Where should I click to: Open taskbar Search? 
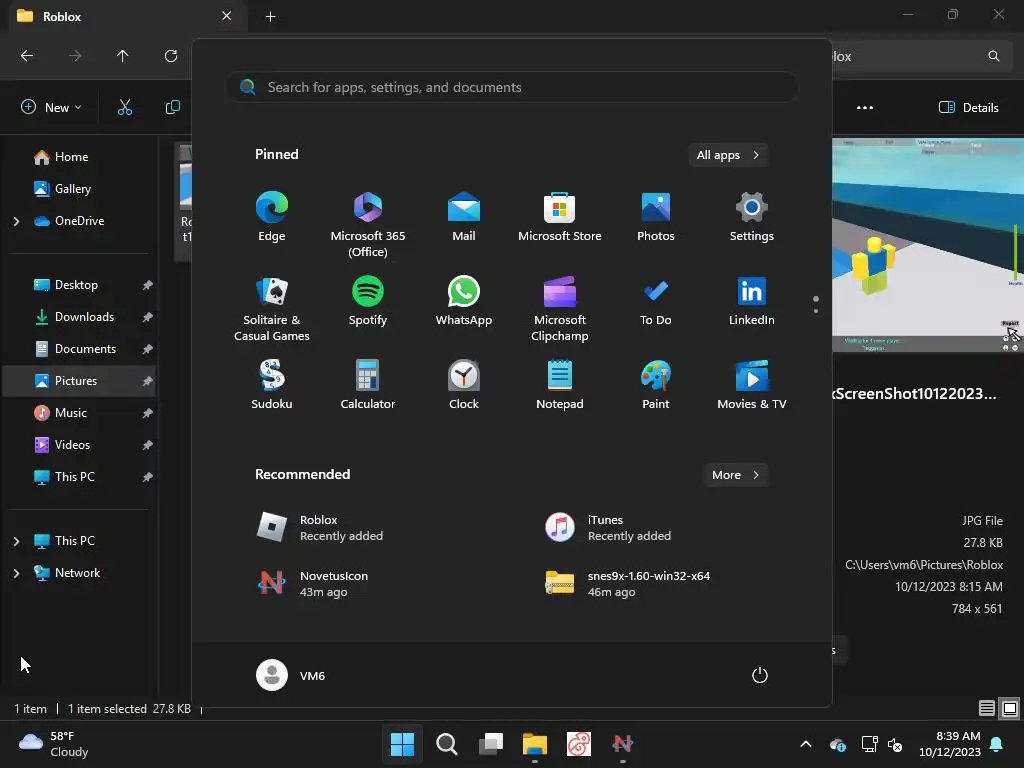point(447,744)
